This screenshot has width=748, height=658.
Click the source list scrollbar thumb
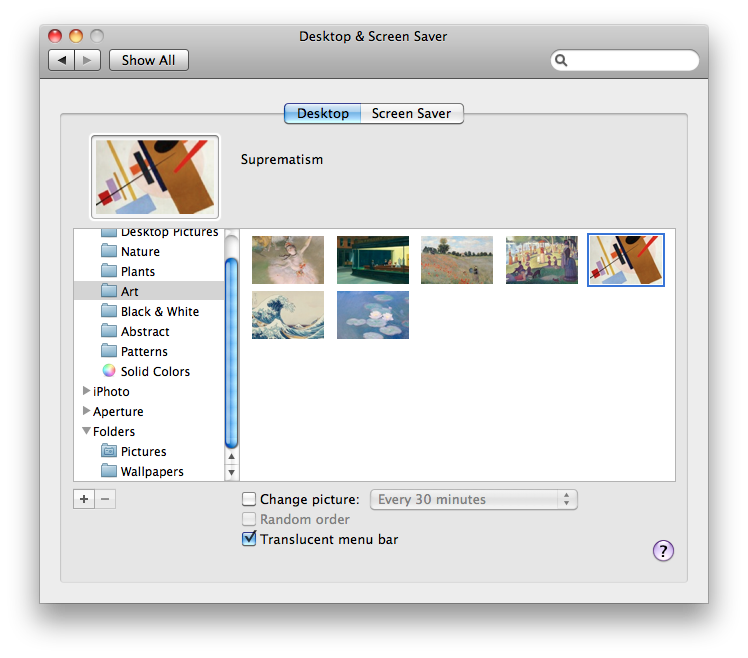[x=231, y=353]
